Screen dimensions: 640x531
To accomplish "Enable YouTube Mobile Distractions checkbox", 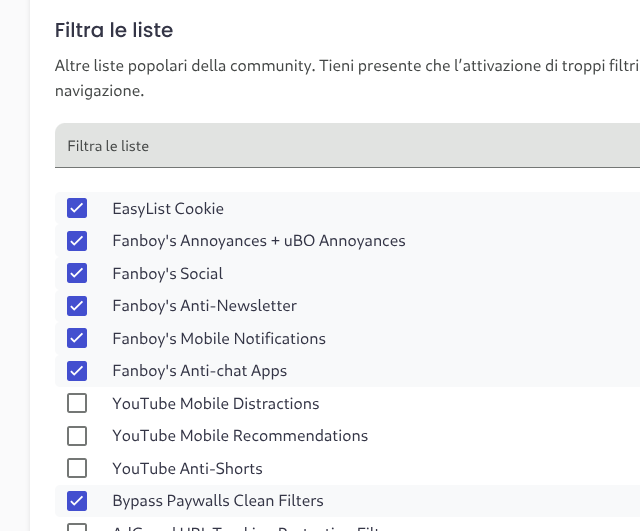I will pyautogui.click(x=77, y=403).
